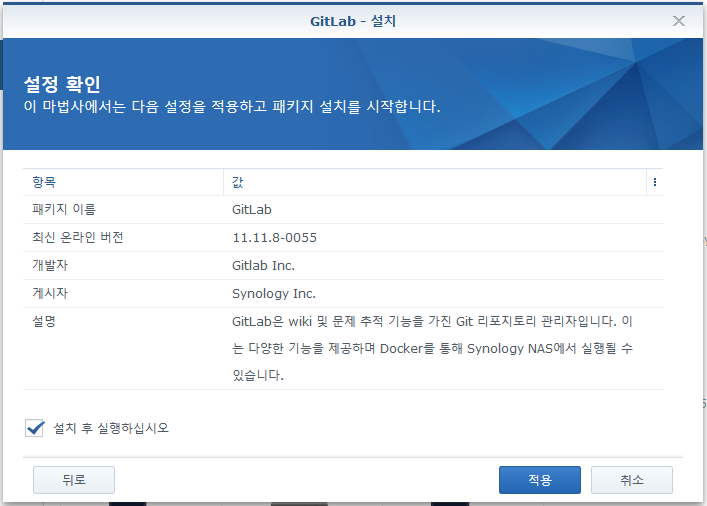The image size is (707, 506).
Task: Select the 항목 column header
Action: [x=123, y=182]
